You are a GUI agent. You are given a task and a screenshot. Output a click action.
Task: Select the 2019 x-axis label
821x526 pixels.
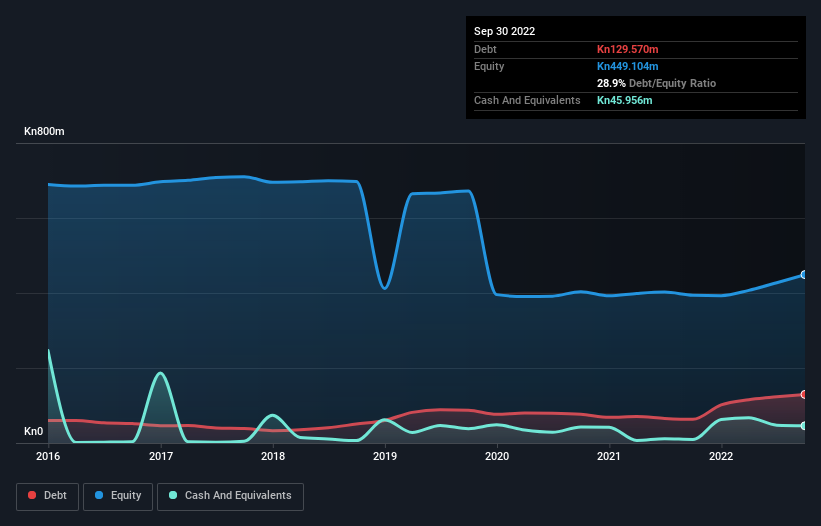coord(385,456)
